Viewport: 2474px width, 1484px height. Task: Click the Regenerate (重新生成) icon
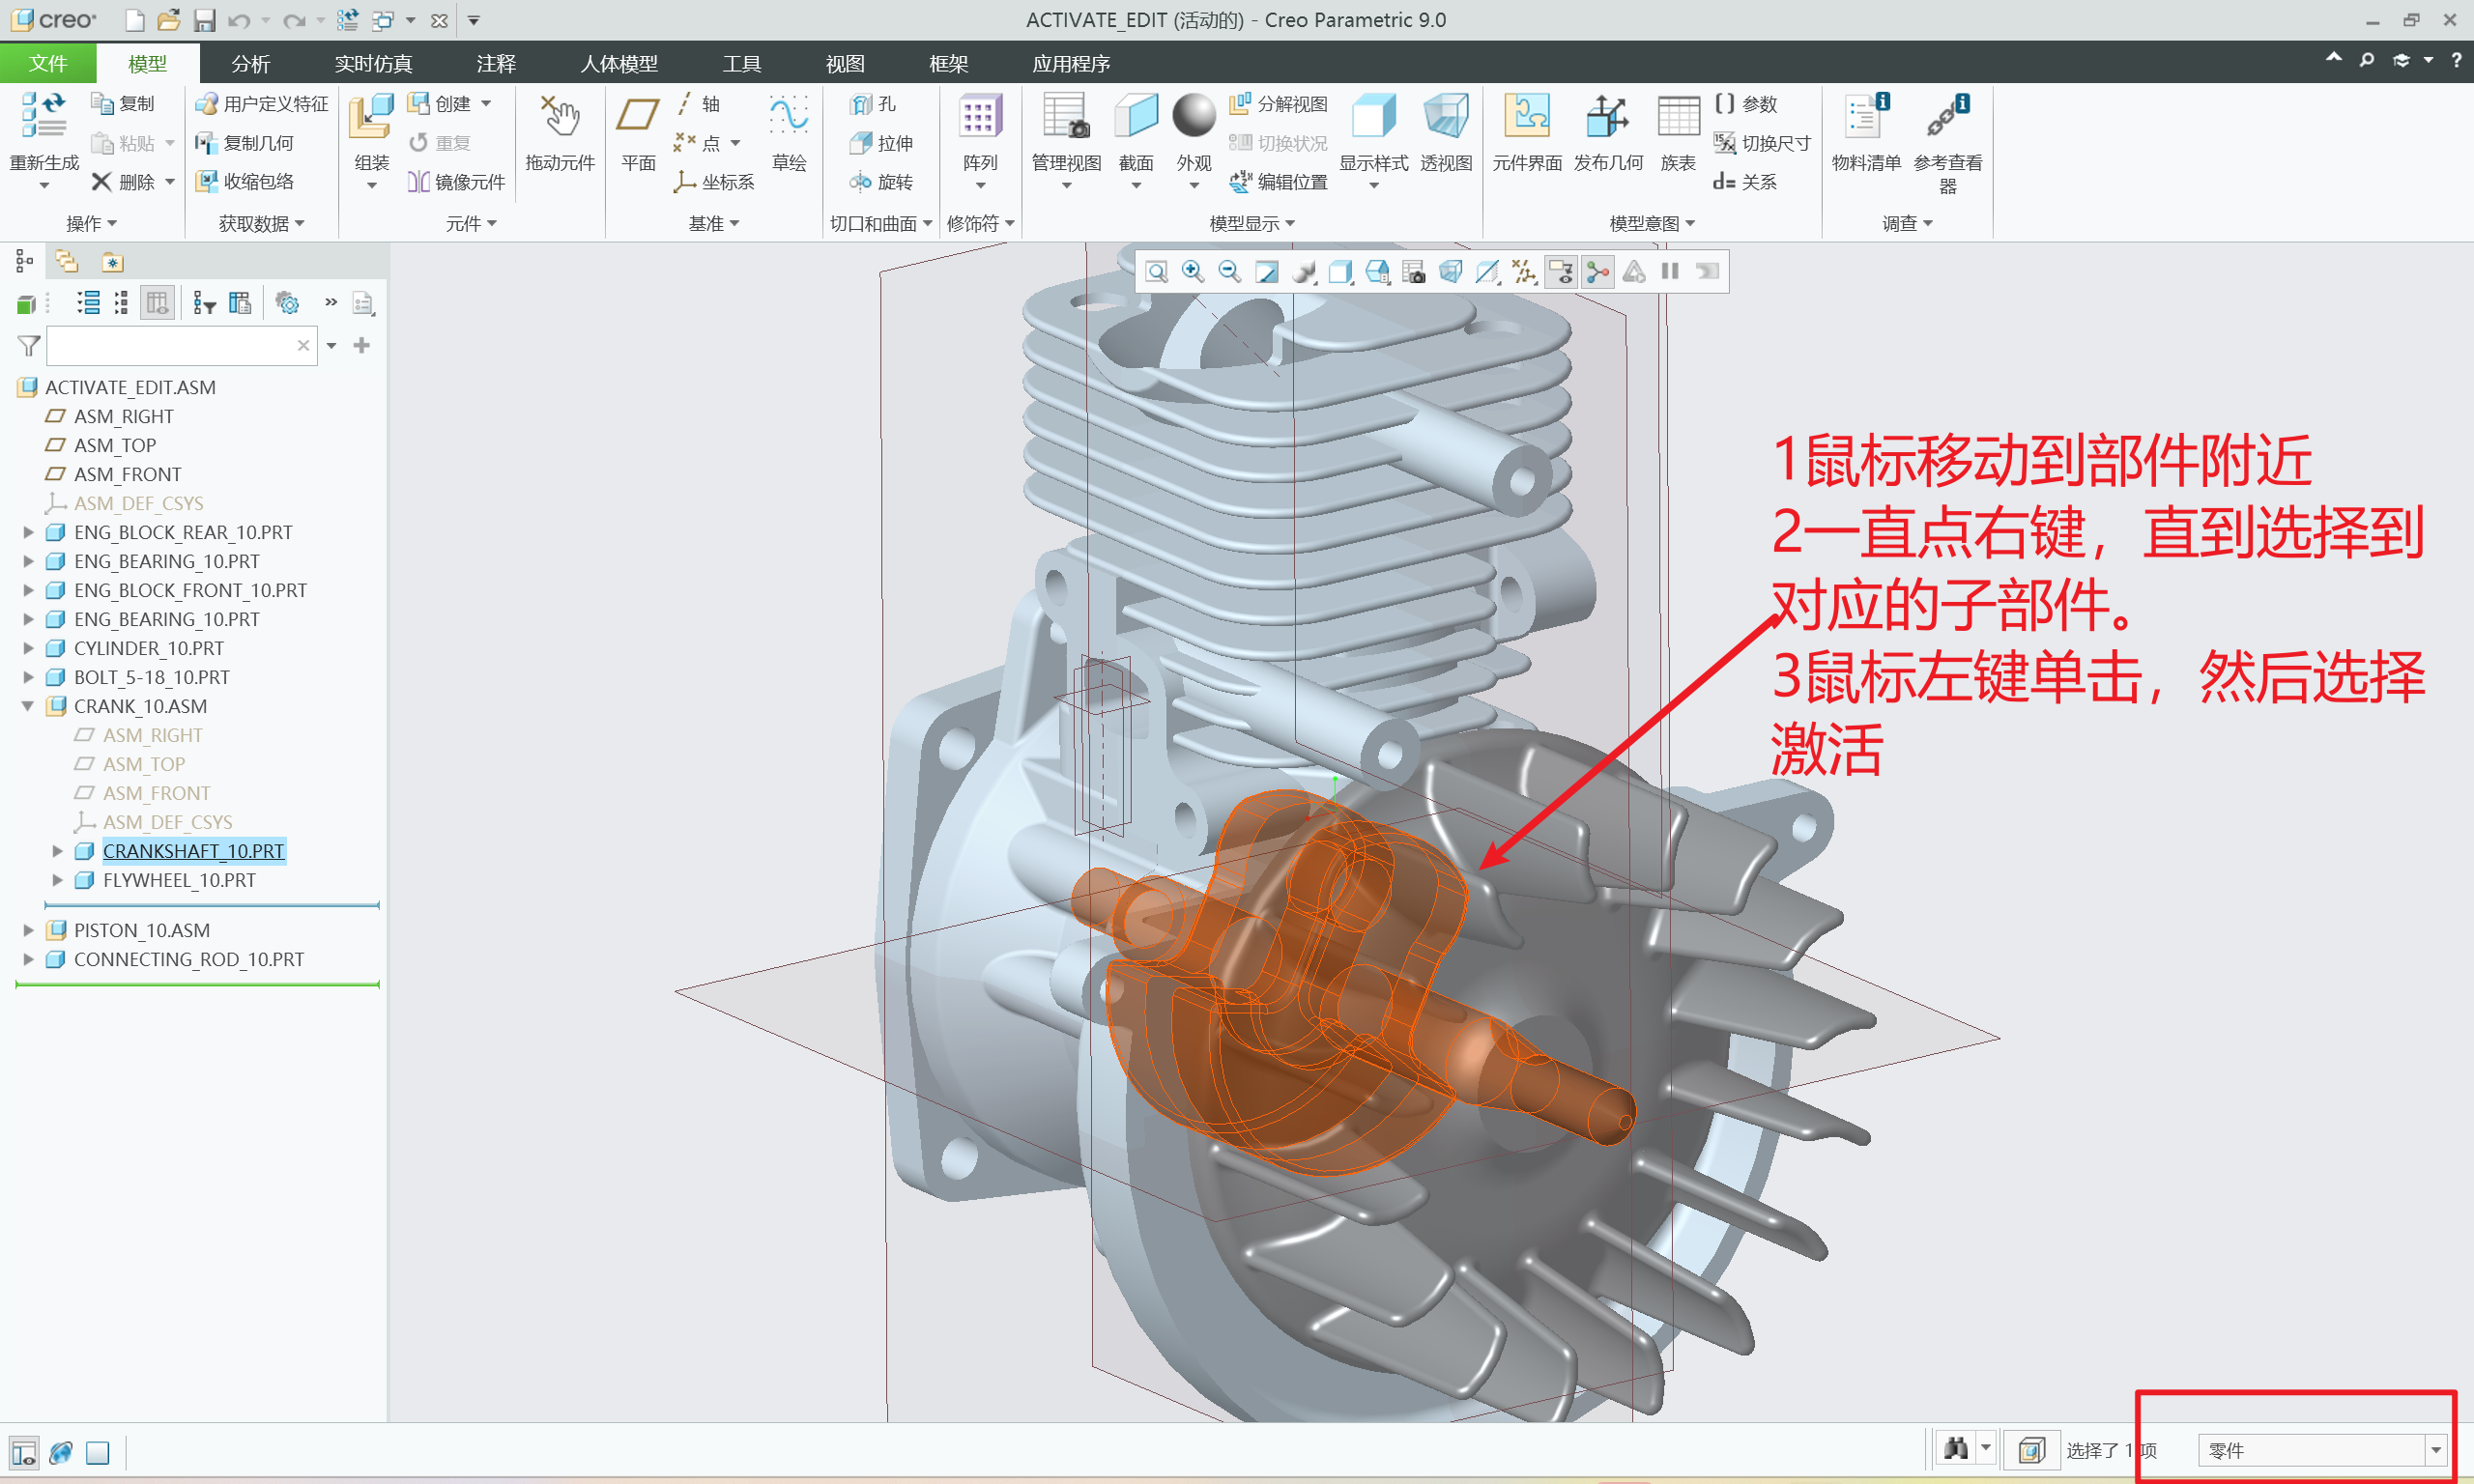pos(43,117)
